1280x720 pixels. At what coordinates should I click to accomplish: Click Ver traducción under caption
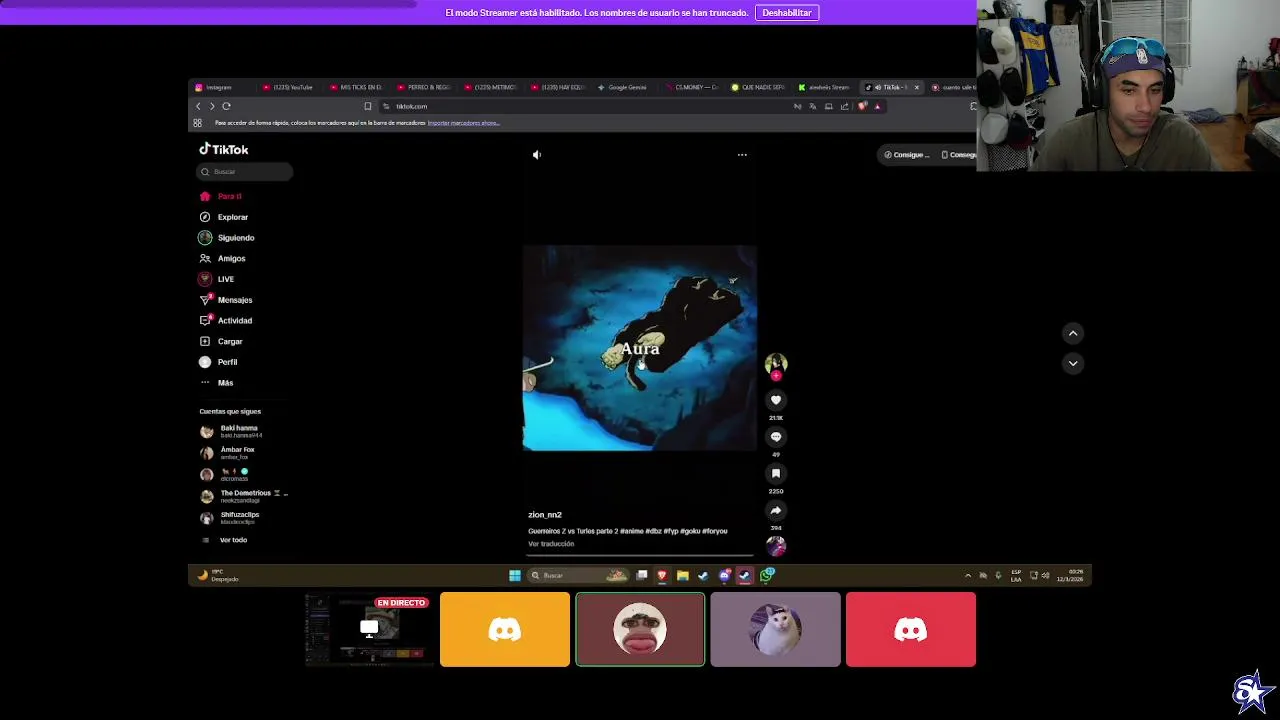[551, 544]
